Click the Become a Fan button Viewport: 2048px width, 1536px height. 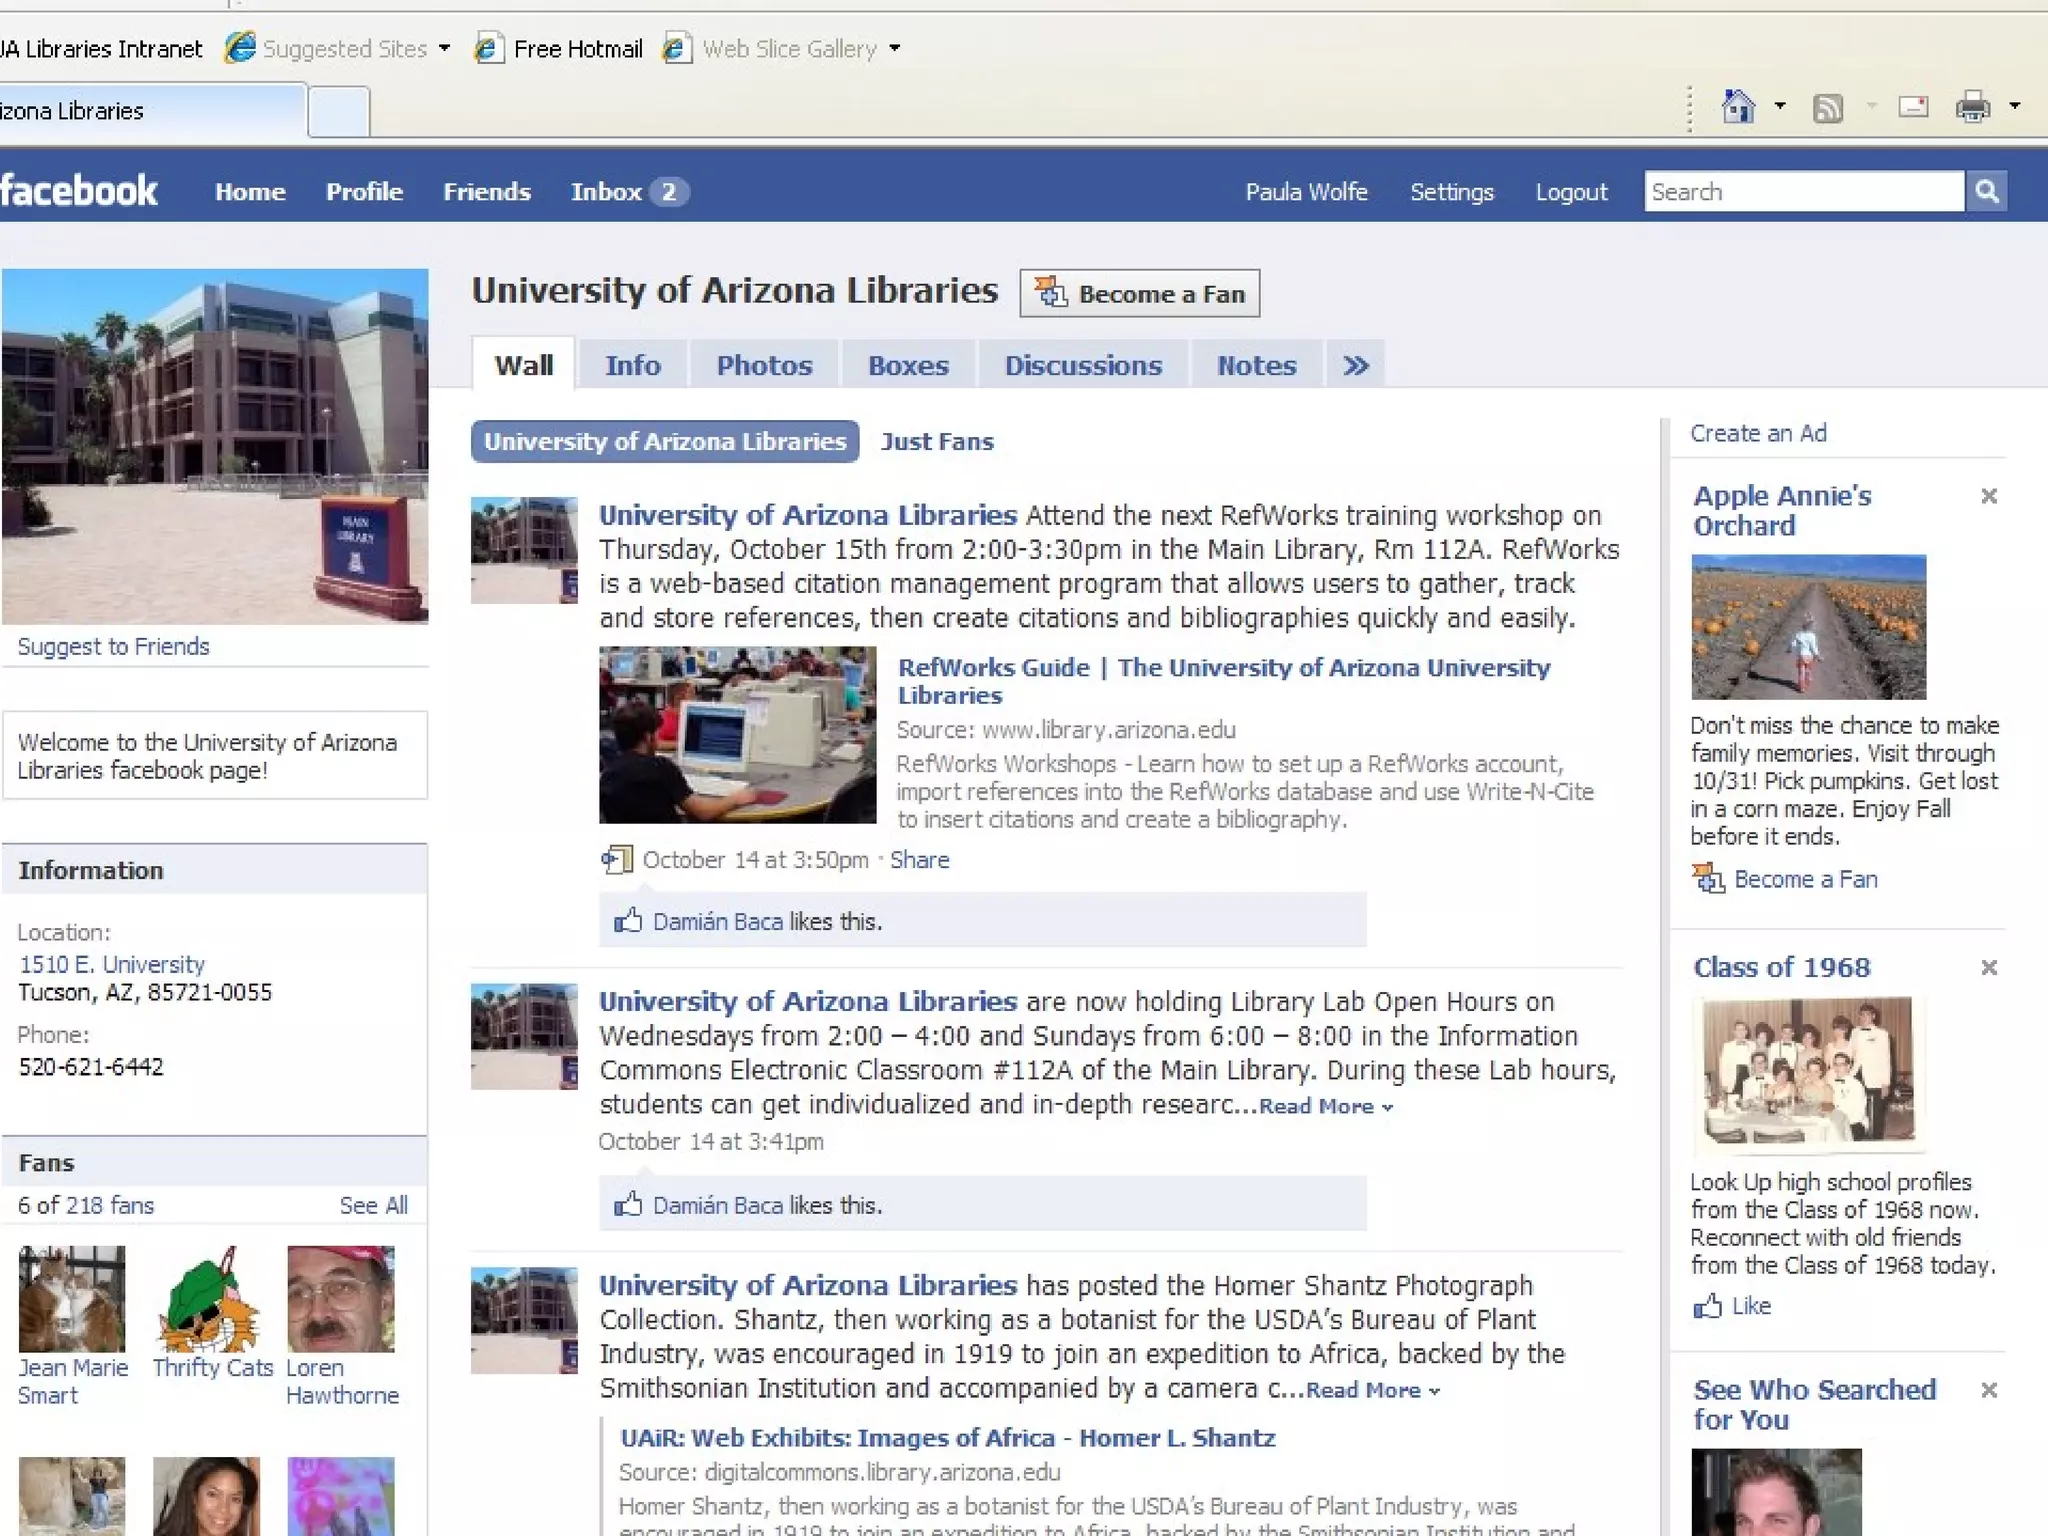click(x=1140, y=294)
